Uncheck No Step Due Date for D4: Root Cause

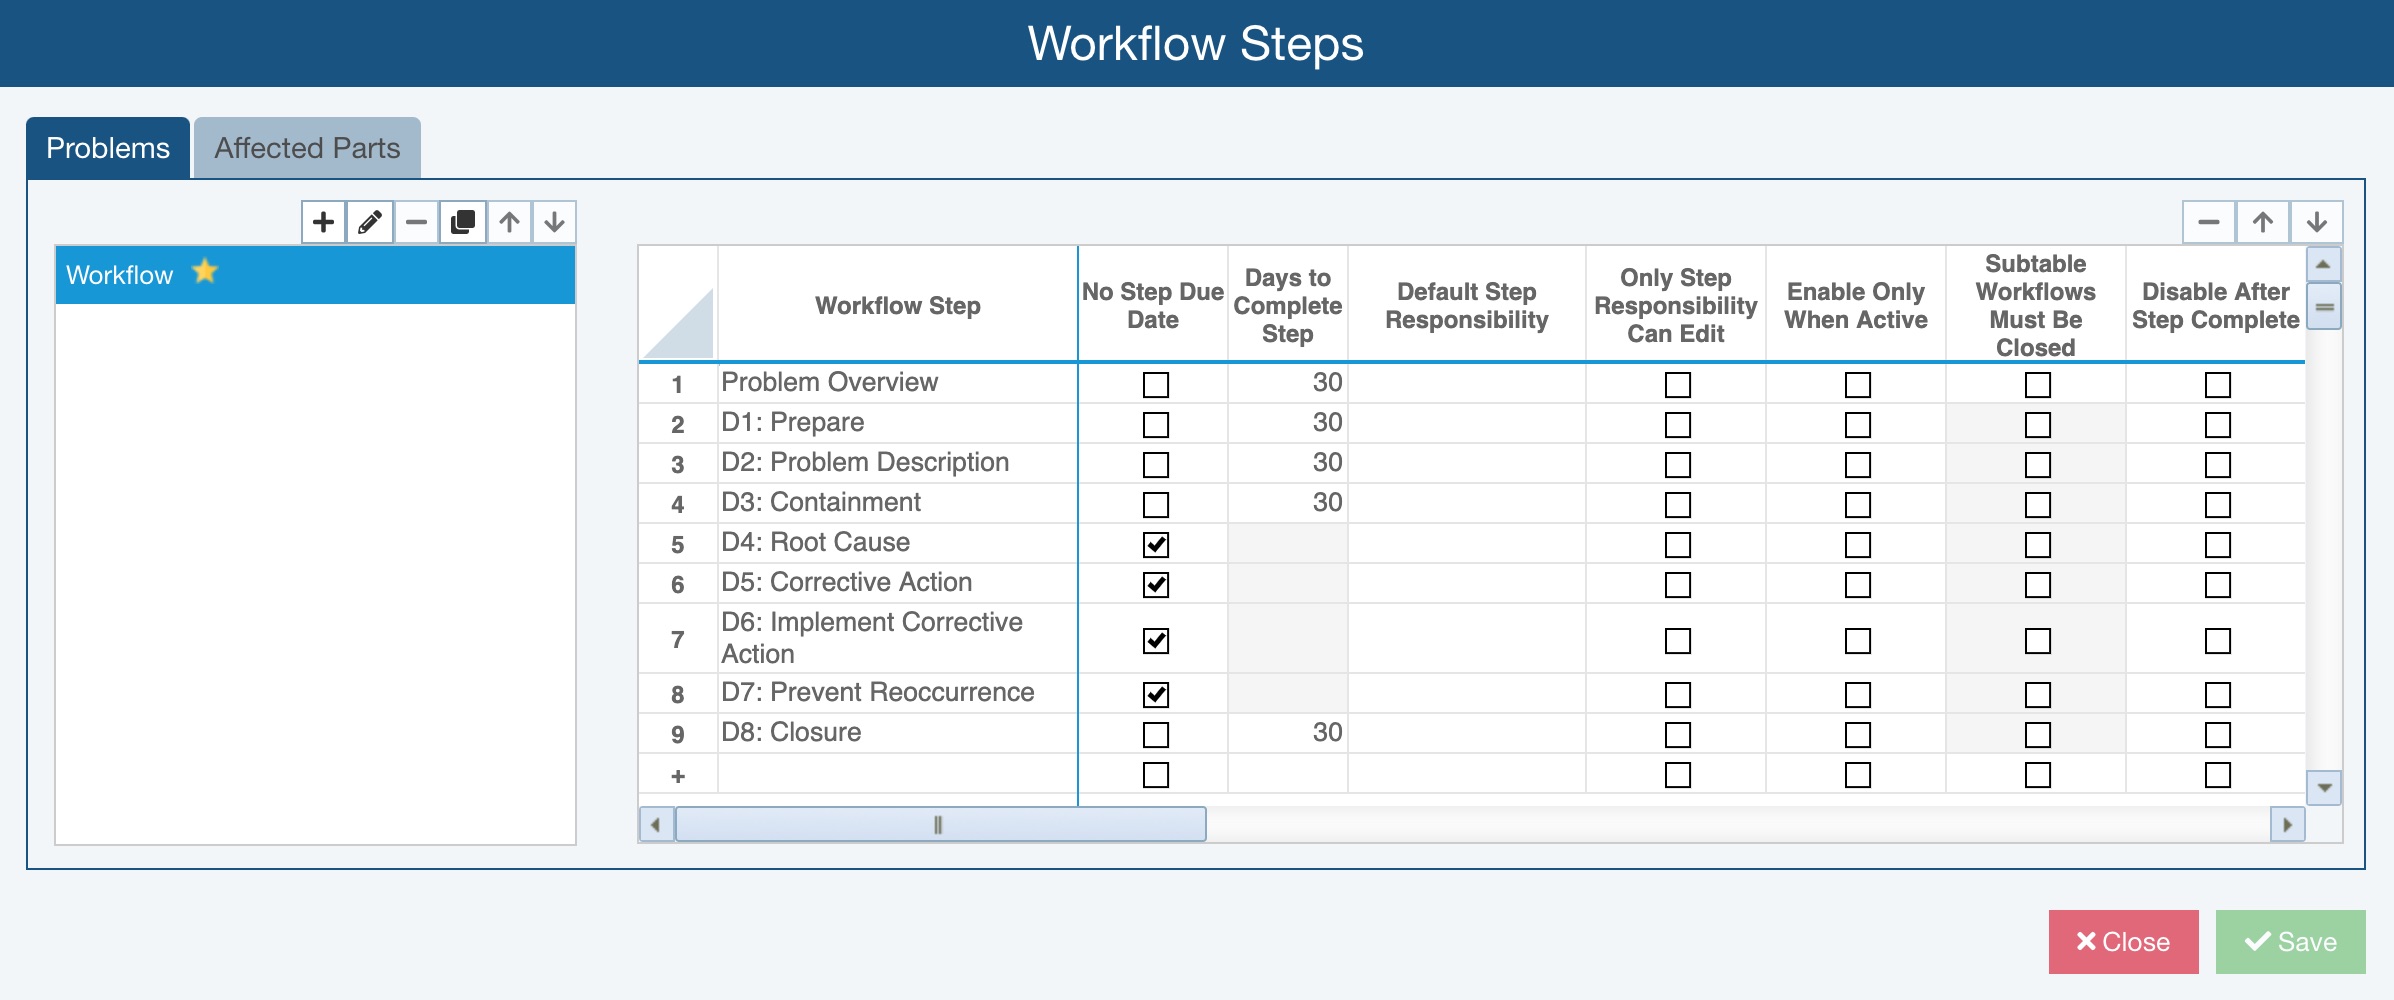1155,545
